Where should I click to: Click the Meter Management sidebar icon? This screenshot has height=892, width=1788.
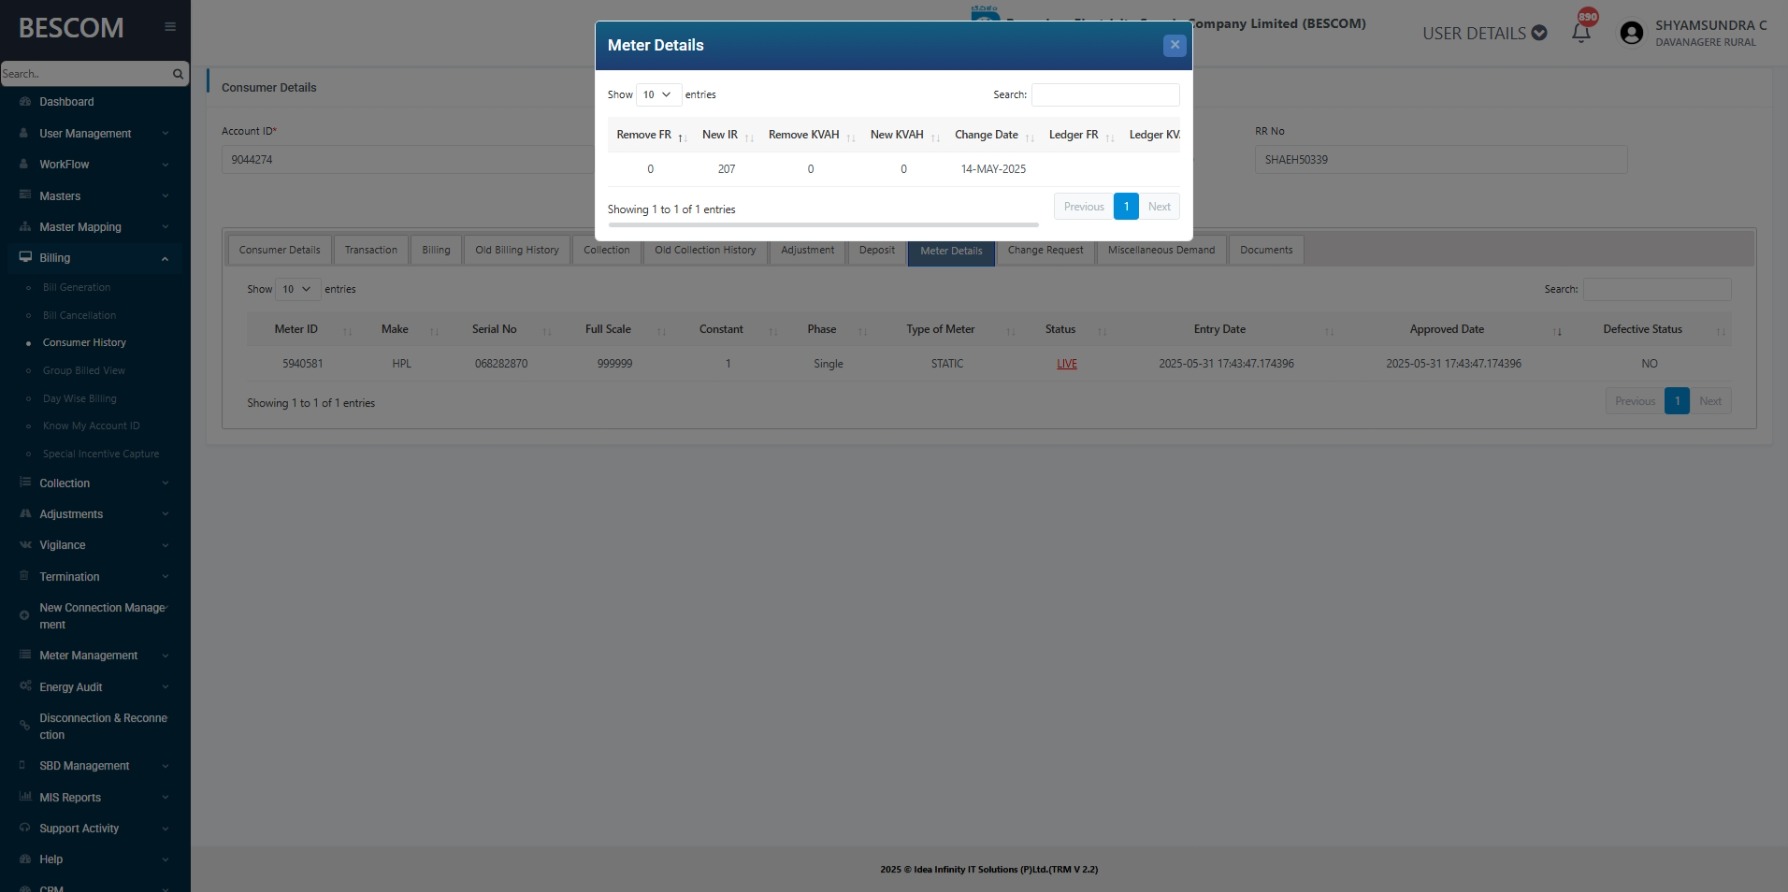click(x=25, y=655)
